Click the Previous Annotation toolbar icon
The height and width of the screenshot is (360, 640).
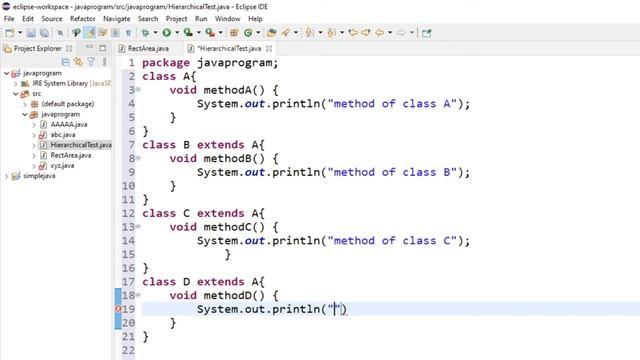click(x=331, y=33)
